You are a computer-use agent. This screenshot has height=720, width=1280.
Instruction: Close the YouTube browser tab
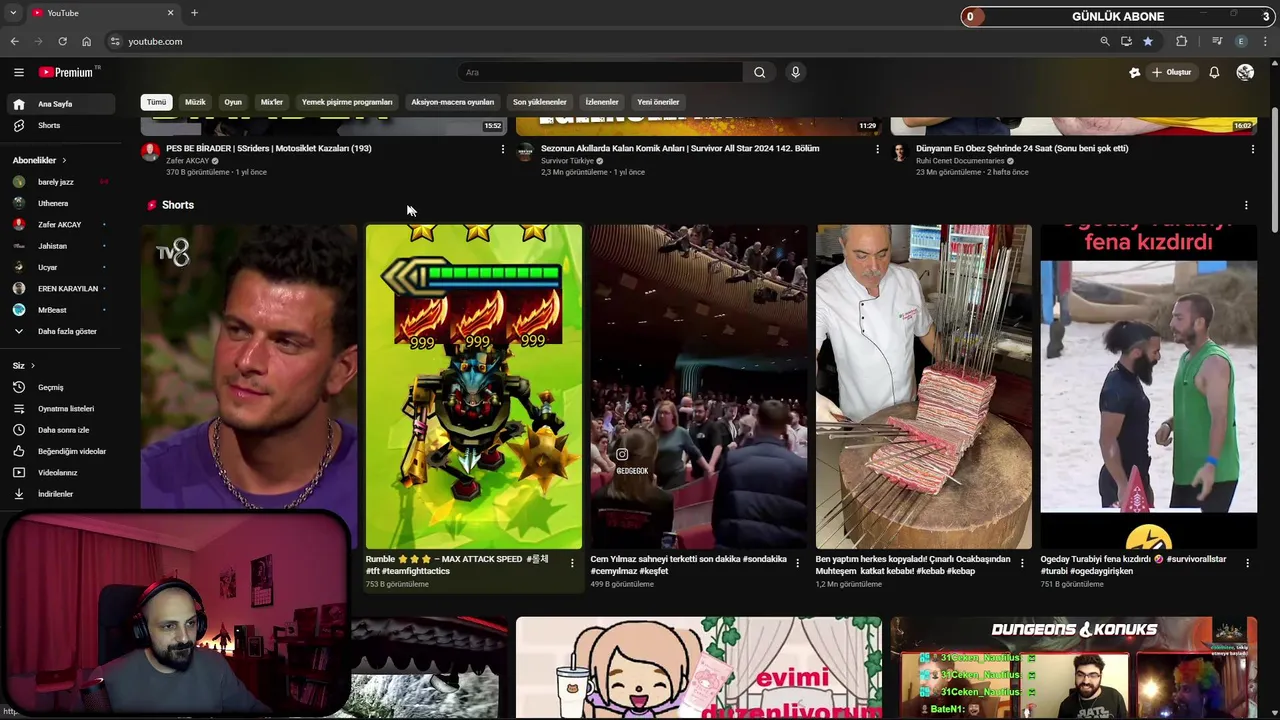(170, 13)
